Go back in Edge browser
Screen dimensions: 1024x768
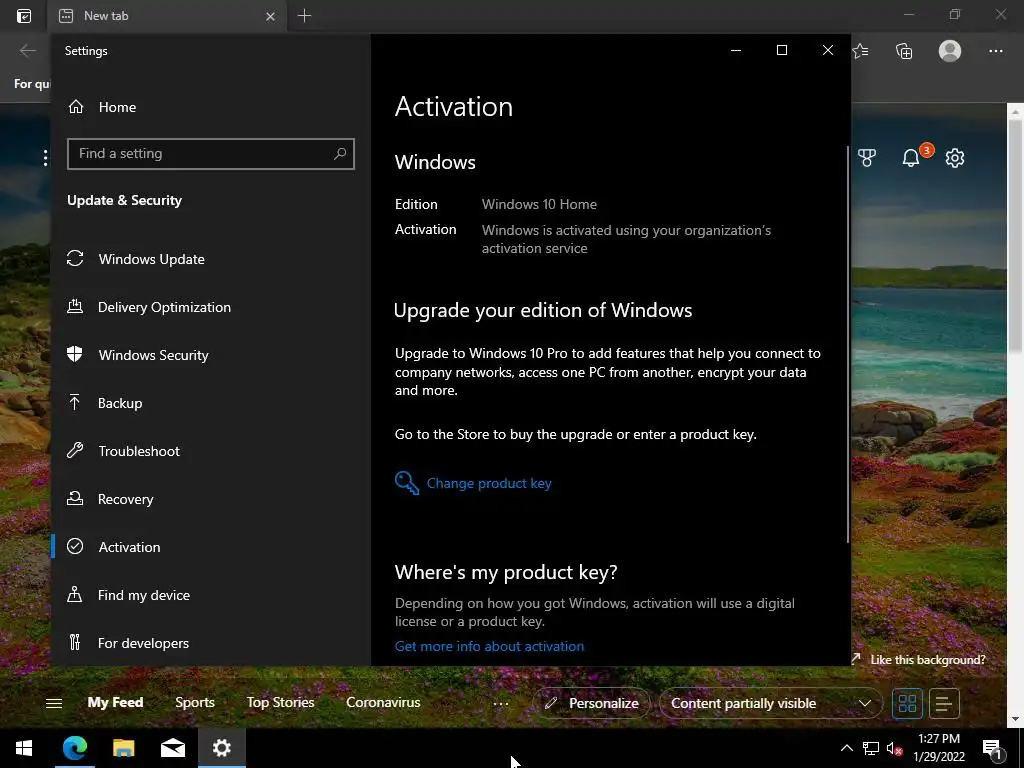point(27,51)
